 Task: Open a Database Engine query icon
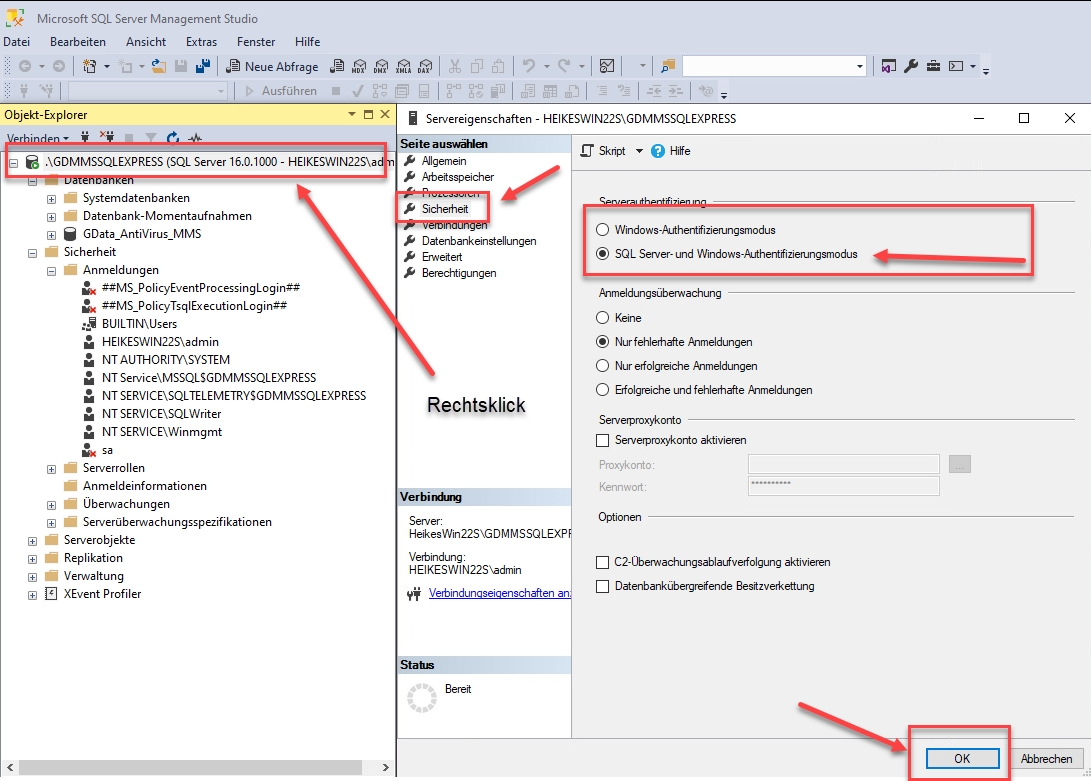pyautogui.click(x=337, y=66)
